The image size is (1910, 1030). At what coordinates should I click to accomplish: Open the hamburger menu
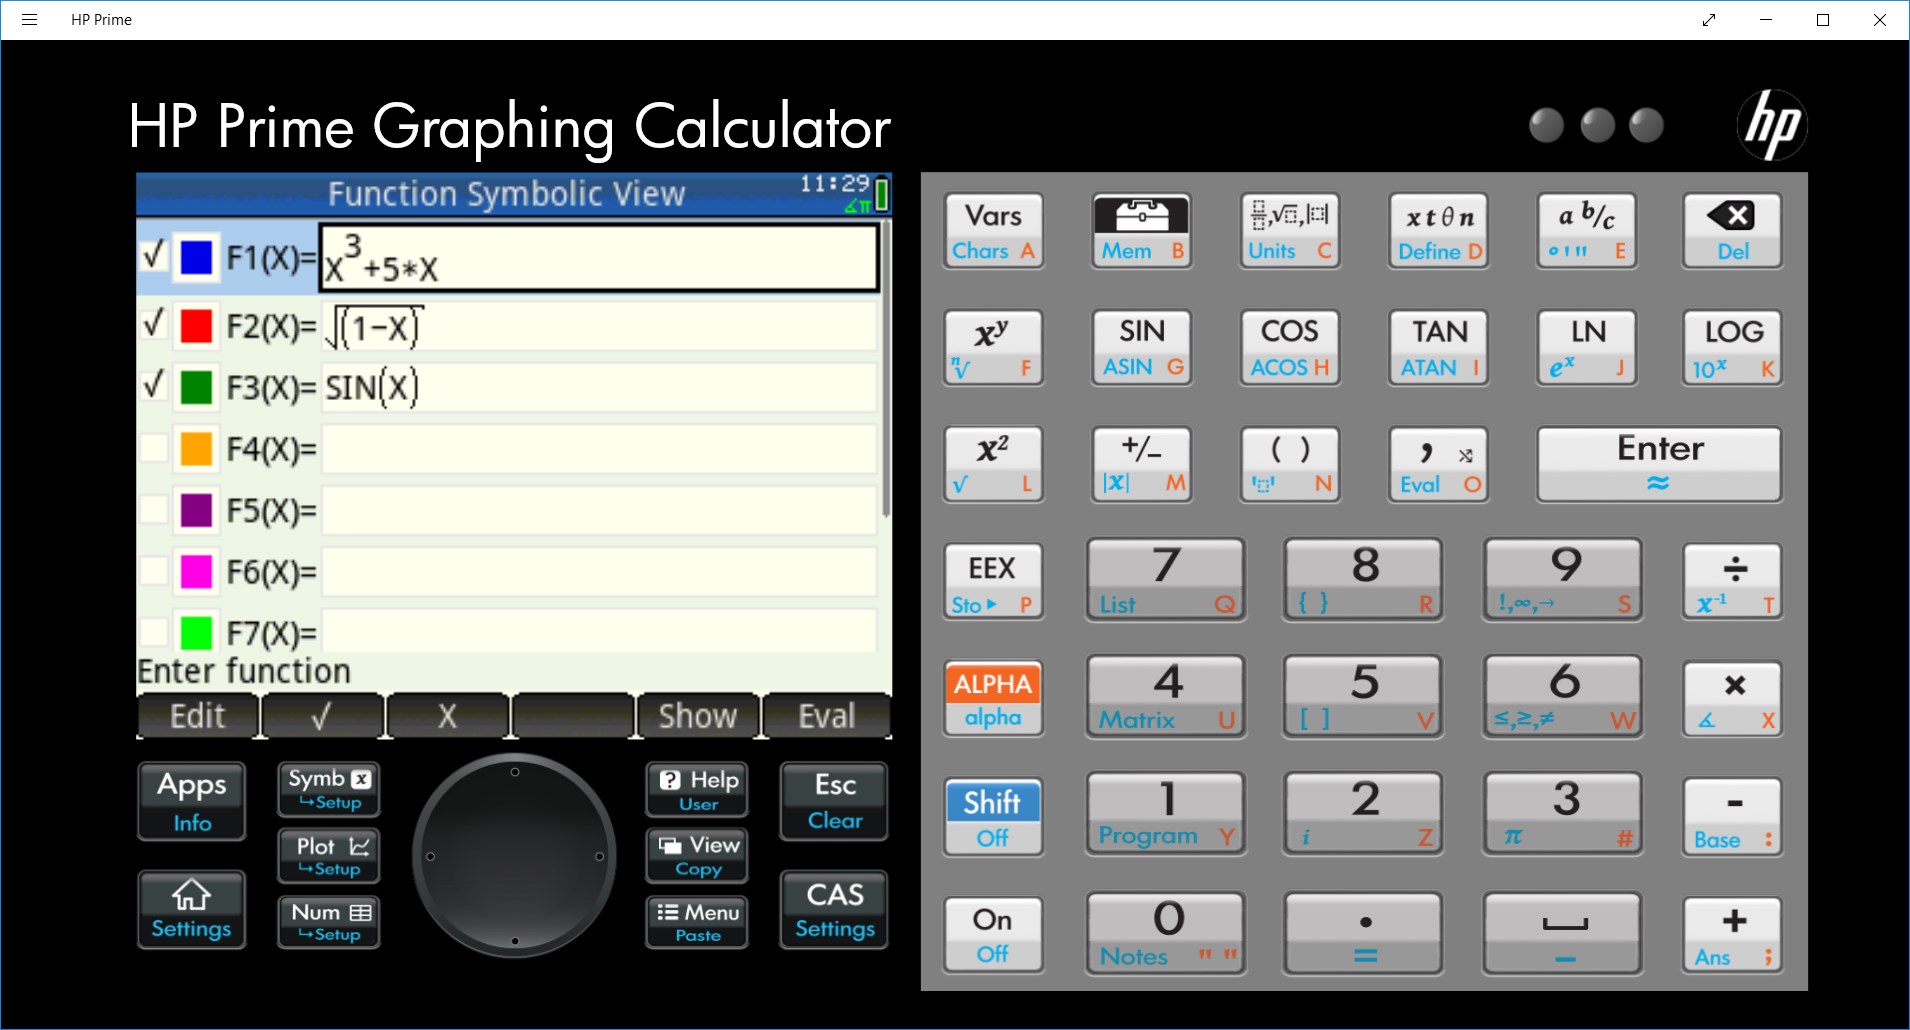point(30,19)
